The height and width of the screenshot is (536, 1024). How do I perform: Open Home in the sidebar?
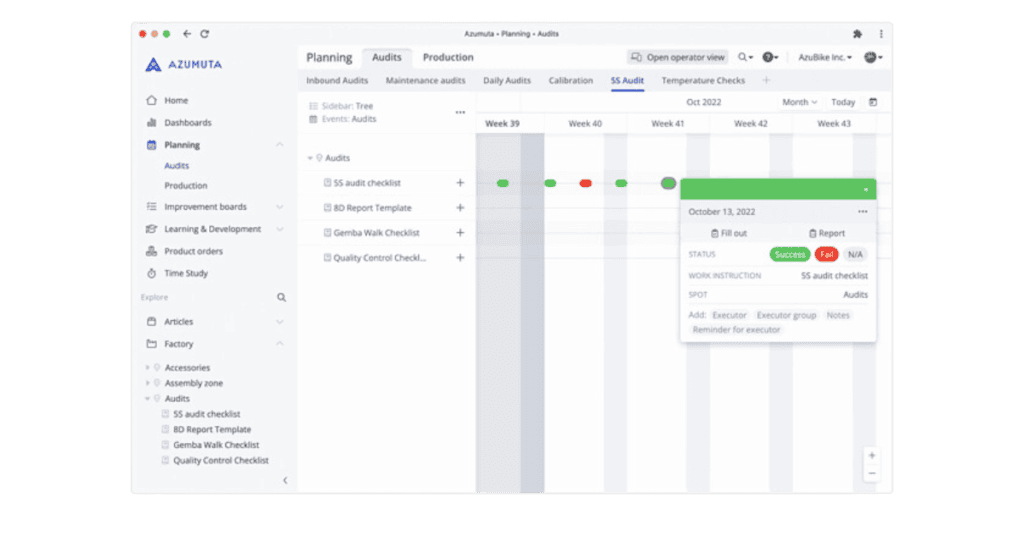pyautogui.click(x=176, y=101)
